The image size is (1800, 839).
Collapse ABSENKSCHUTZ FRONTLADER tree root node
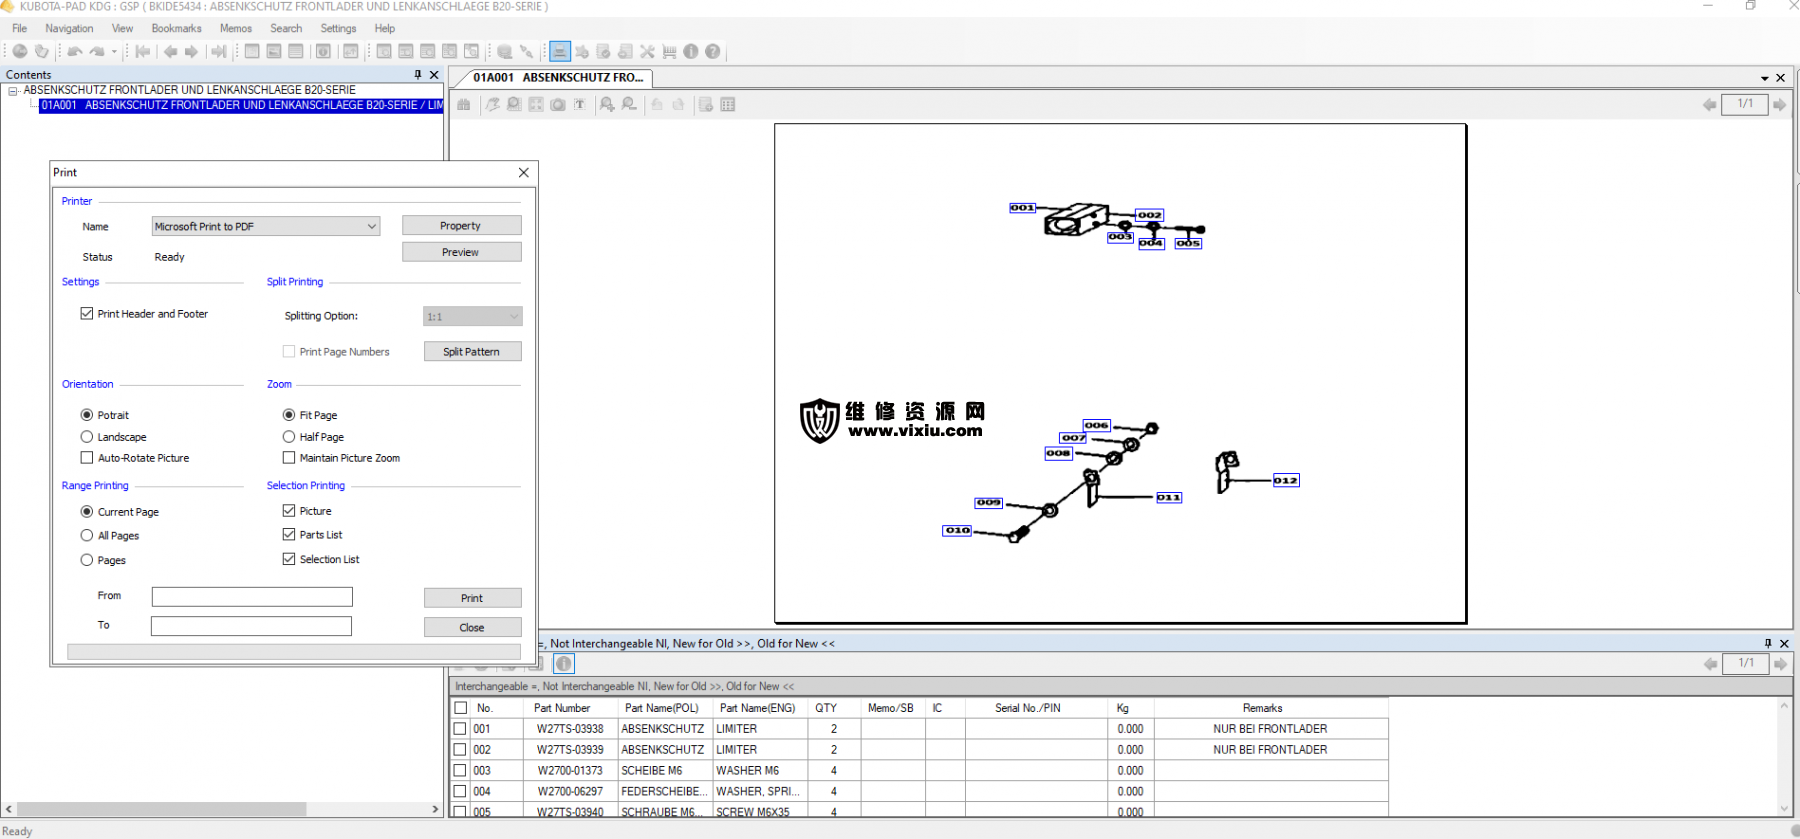coord(13,90)
